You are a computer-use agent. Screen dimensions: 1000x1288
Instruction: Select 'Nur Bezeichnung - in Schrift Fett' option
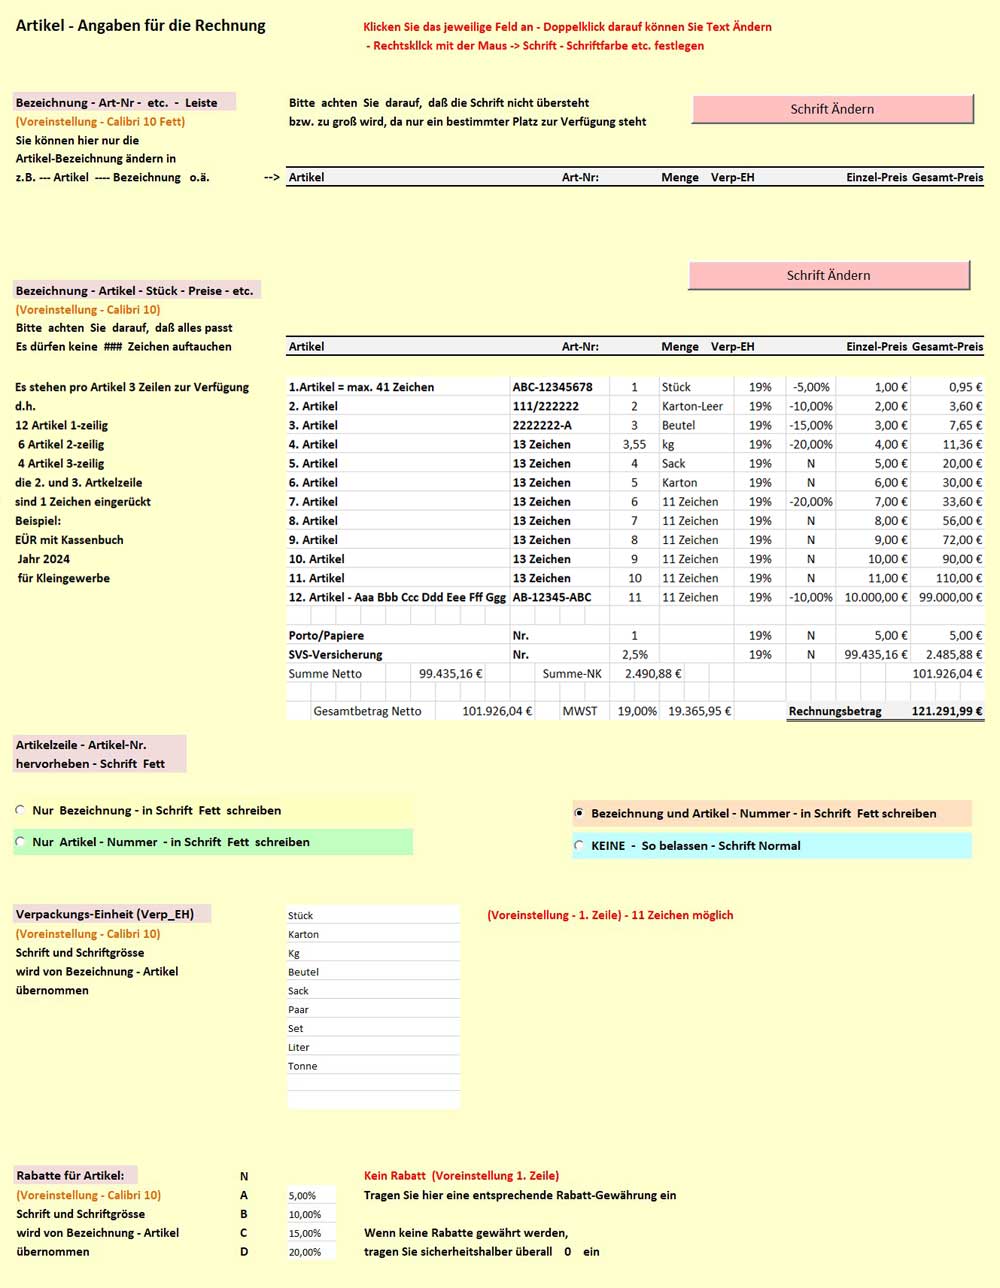point(21,811)
